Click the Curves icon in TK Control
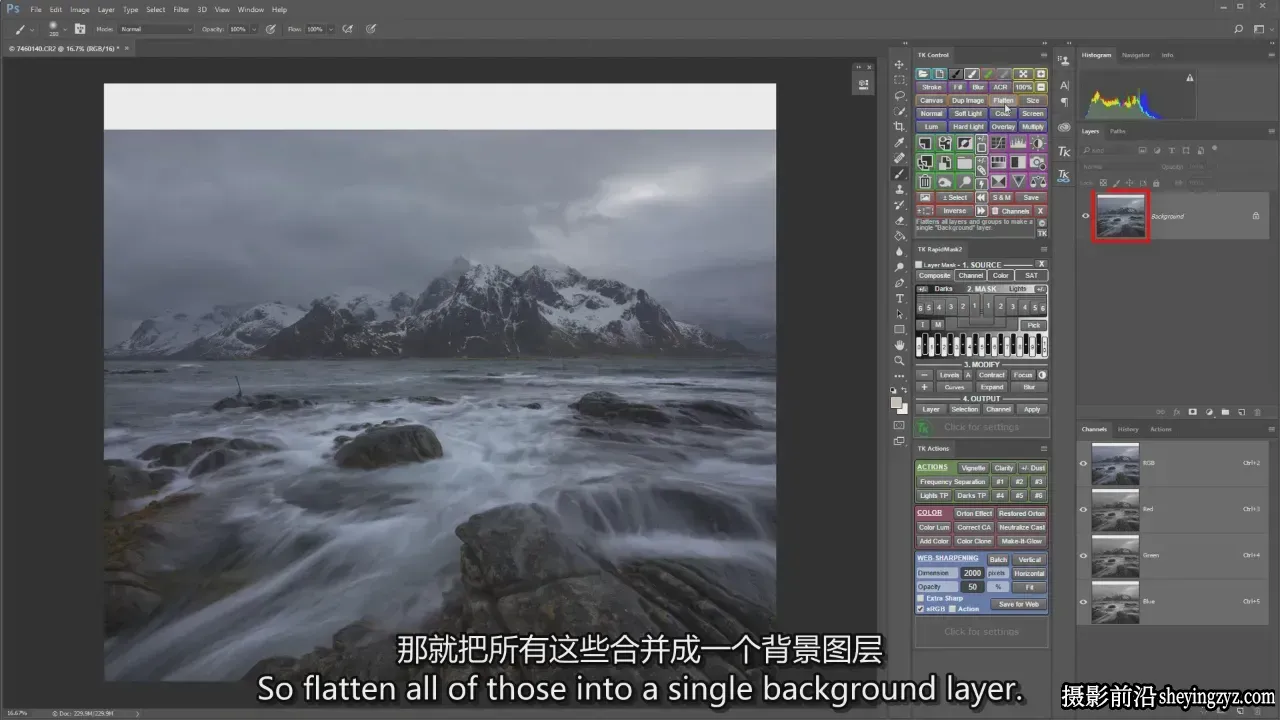Viewport: 1280px width, 720px height. [998, 144]
